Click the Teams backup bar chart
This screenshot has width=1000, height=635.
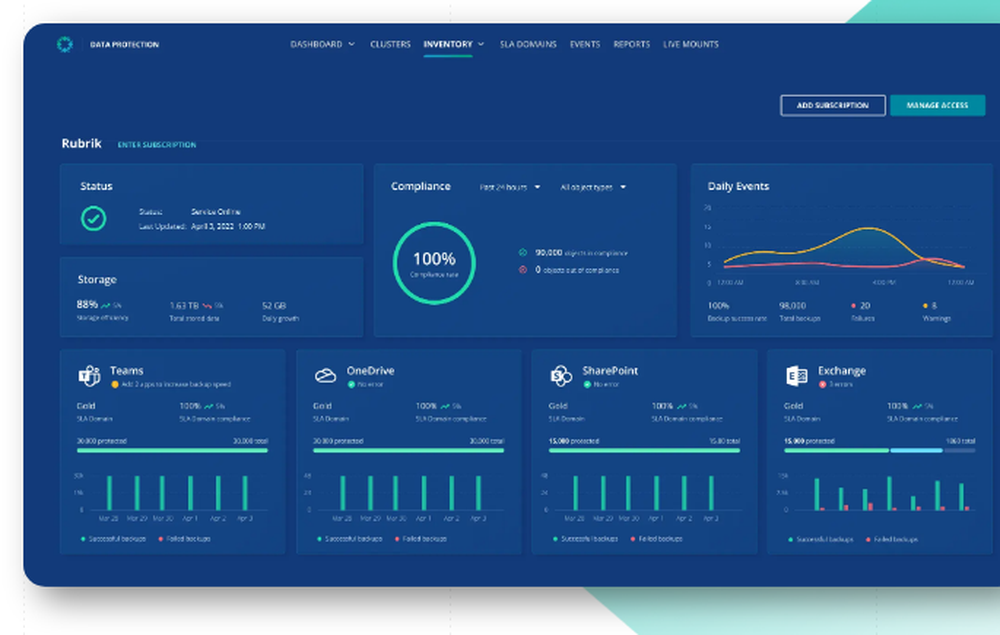(x=172, y=497)
